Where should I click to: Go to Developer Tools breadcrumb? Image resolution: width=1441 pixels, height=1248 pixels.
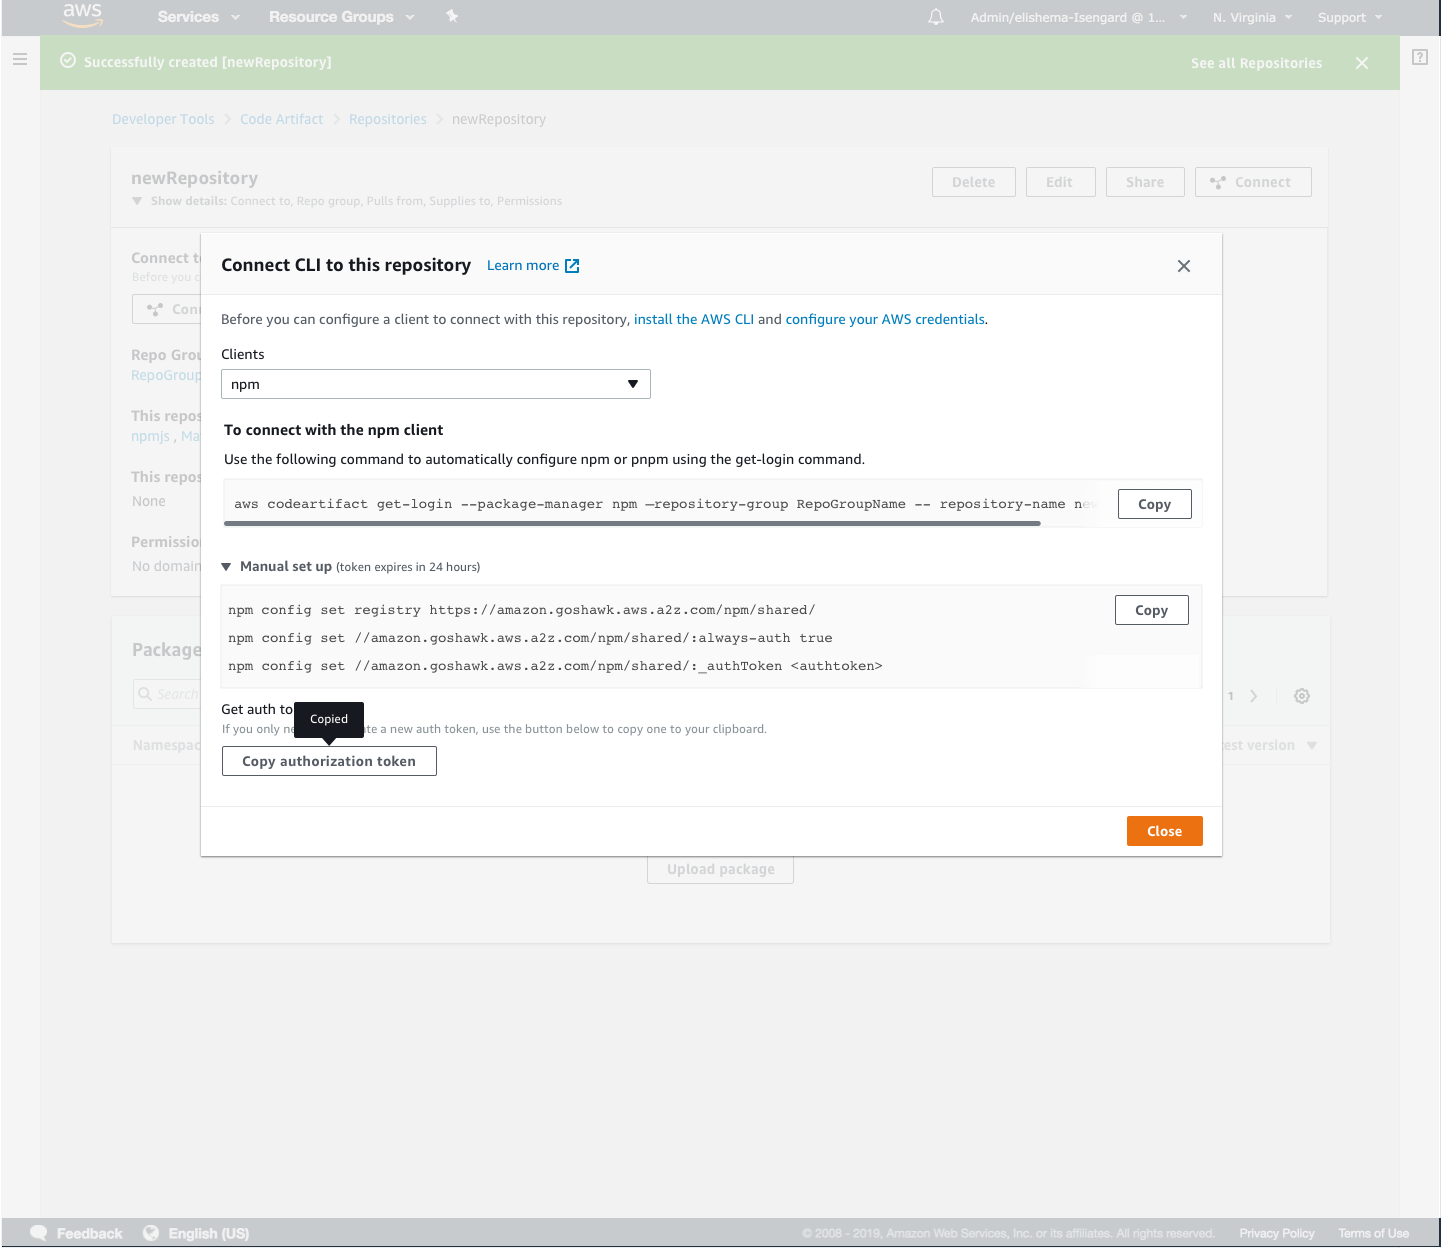163,119
